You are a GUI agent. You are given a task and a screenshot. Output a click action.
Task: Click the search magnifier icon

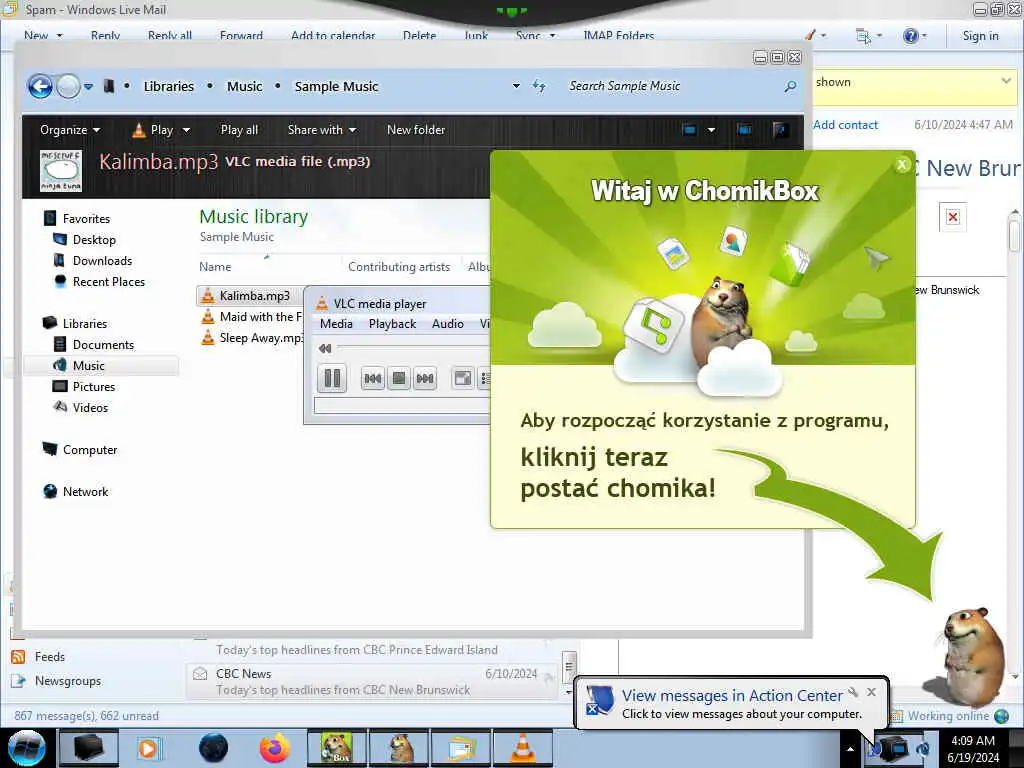790,86
